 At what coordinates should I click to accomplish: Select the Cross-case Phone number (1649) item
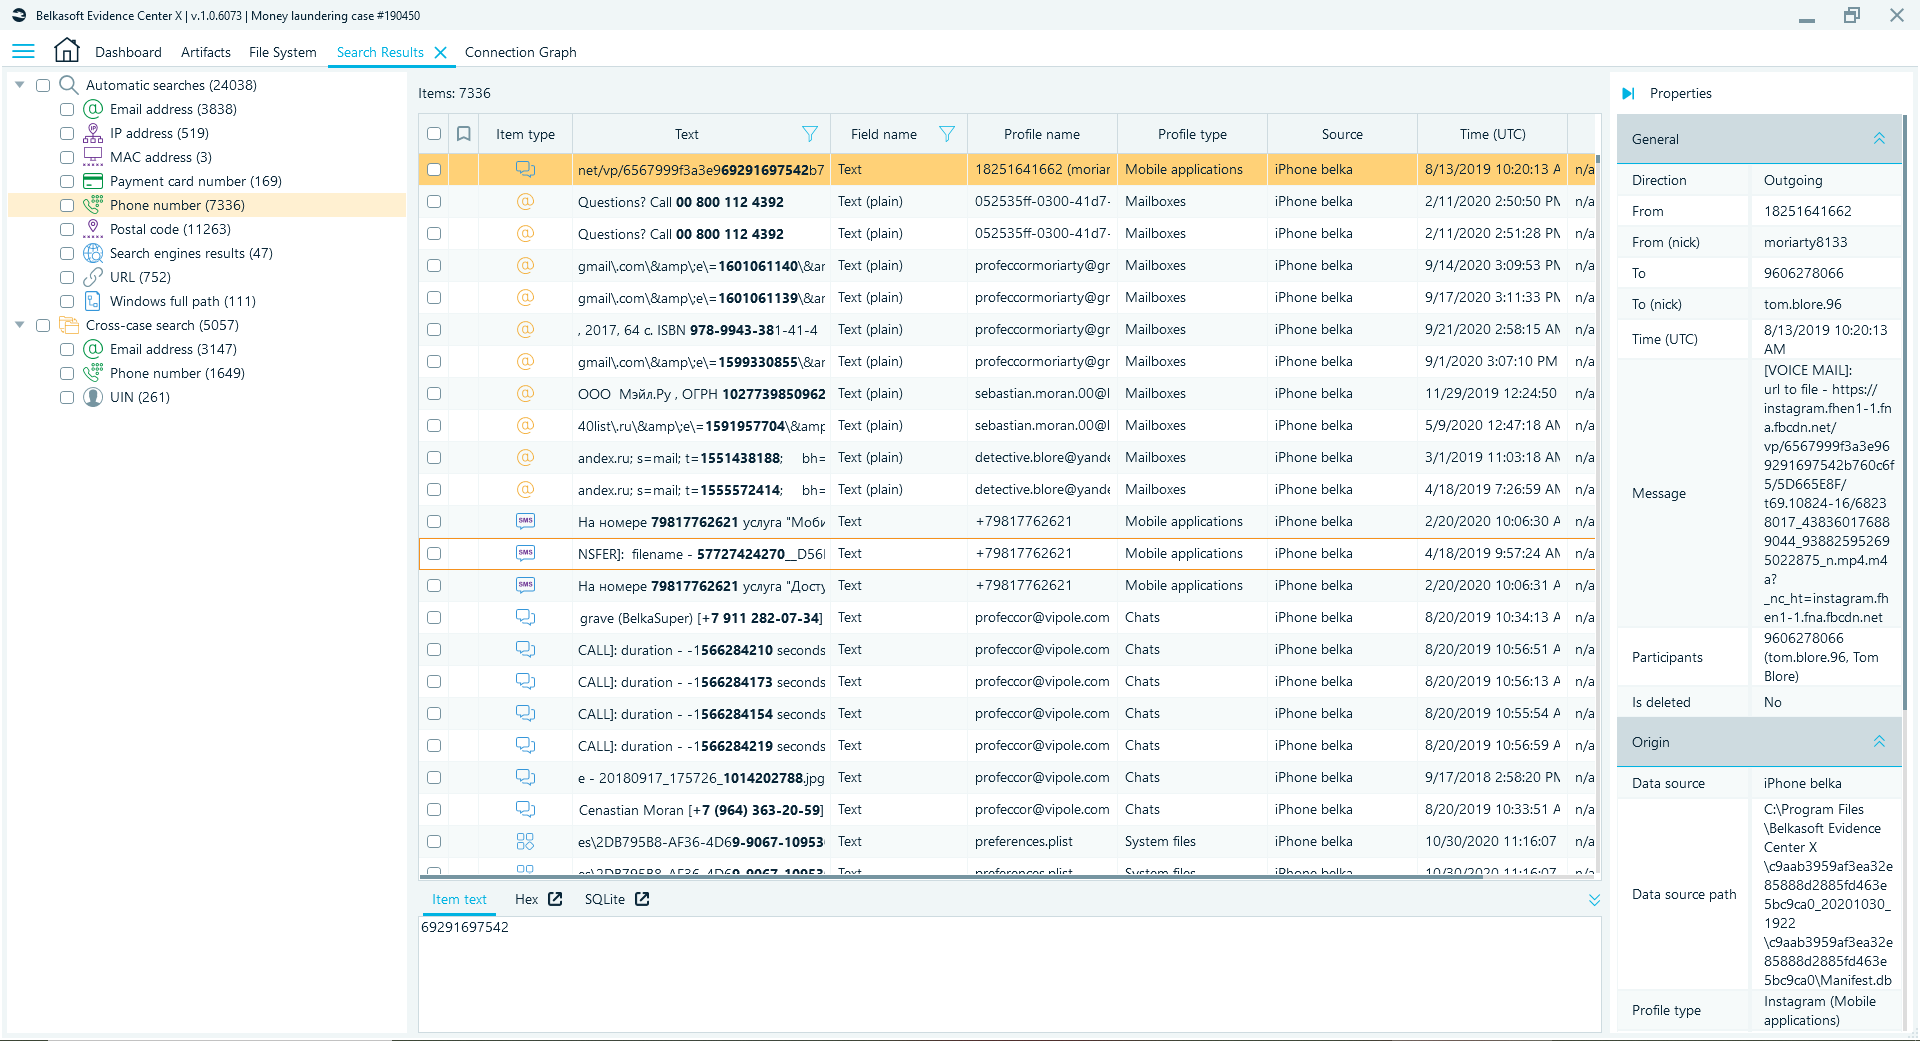pos(177,373)
